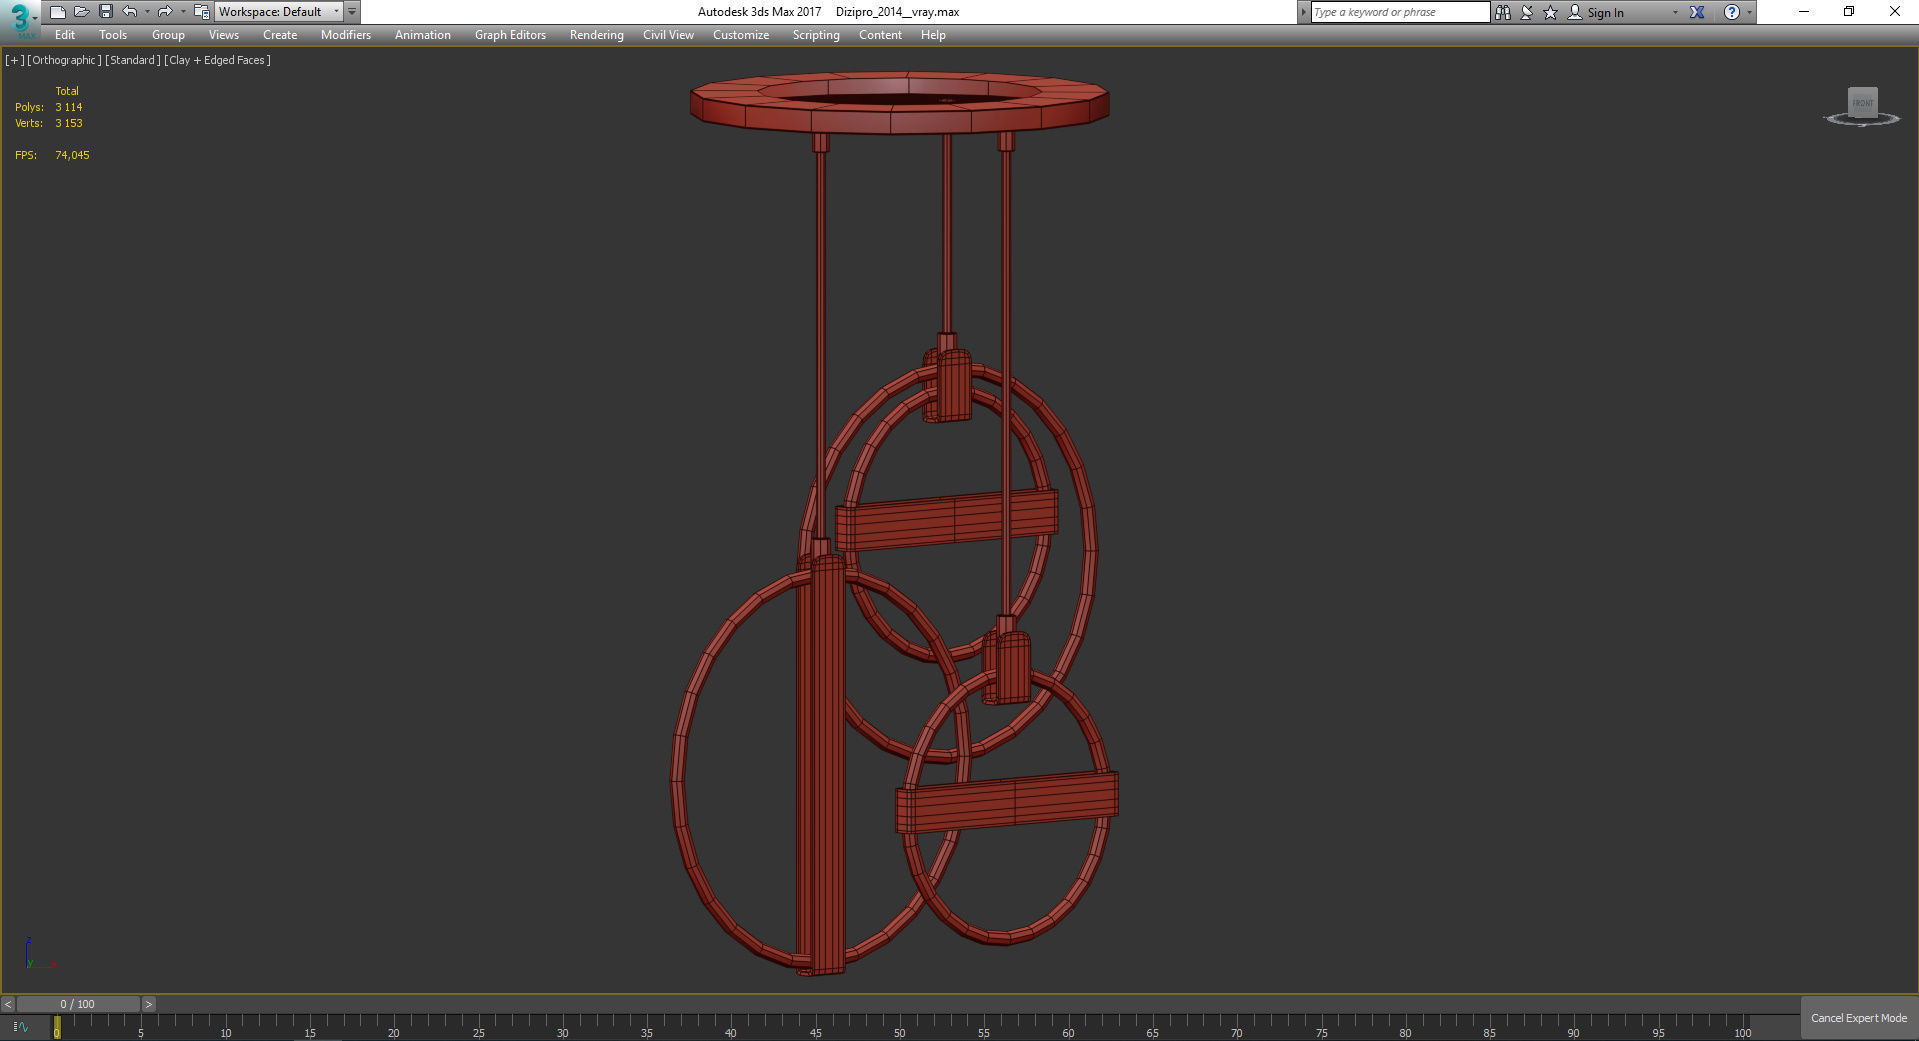
Task: Click the Clay + Edged Faces shading label
Action: (x=217, y=60)
